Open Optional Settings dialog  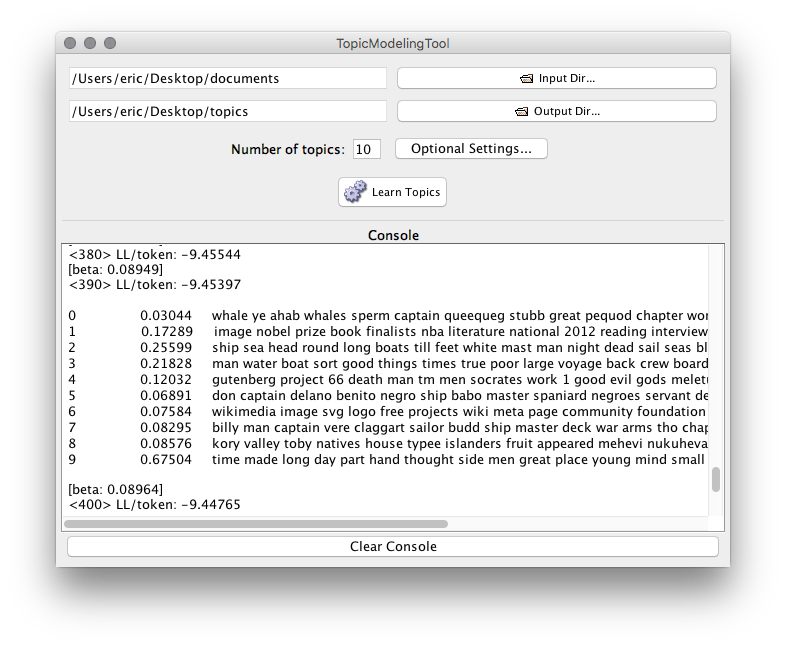coord(471,149)
